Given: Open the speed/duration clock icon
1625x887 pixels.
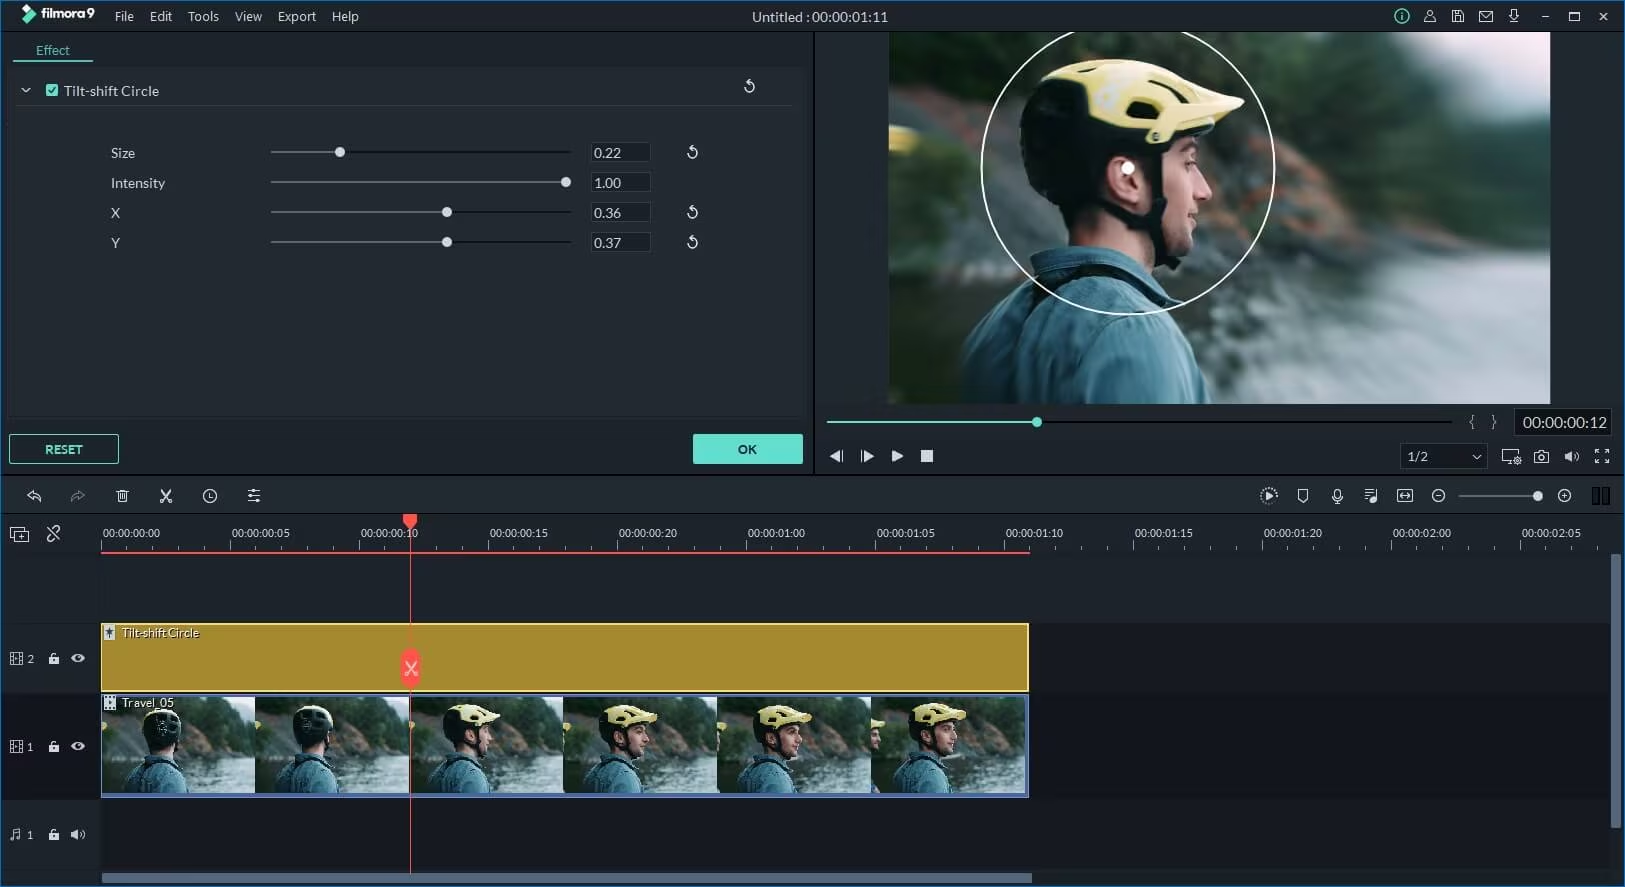Looking at the screenshot, I should tap(210, 496).
